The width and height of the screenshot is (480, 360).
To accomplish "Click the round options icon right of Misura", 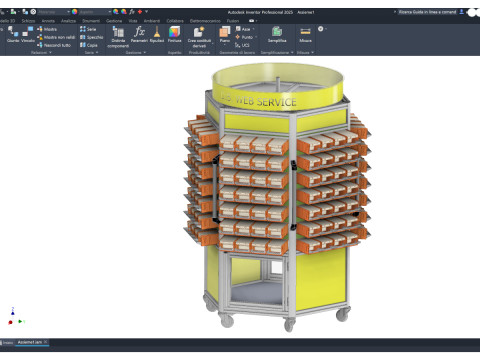I will pyautogui.click(x=320, y=29).
